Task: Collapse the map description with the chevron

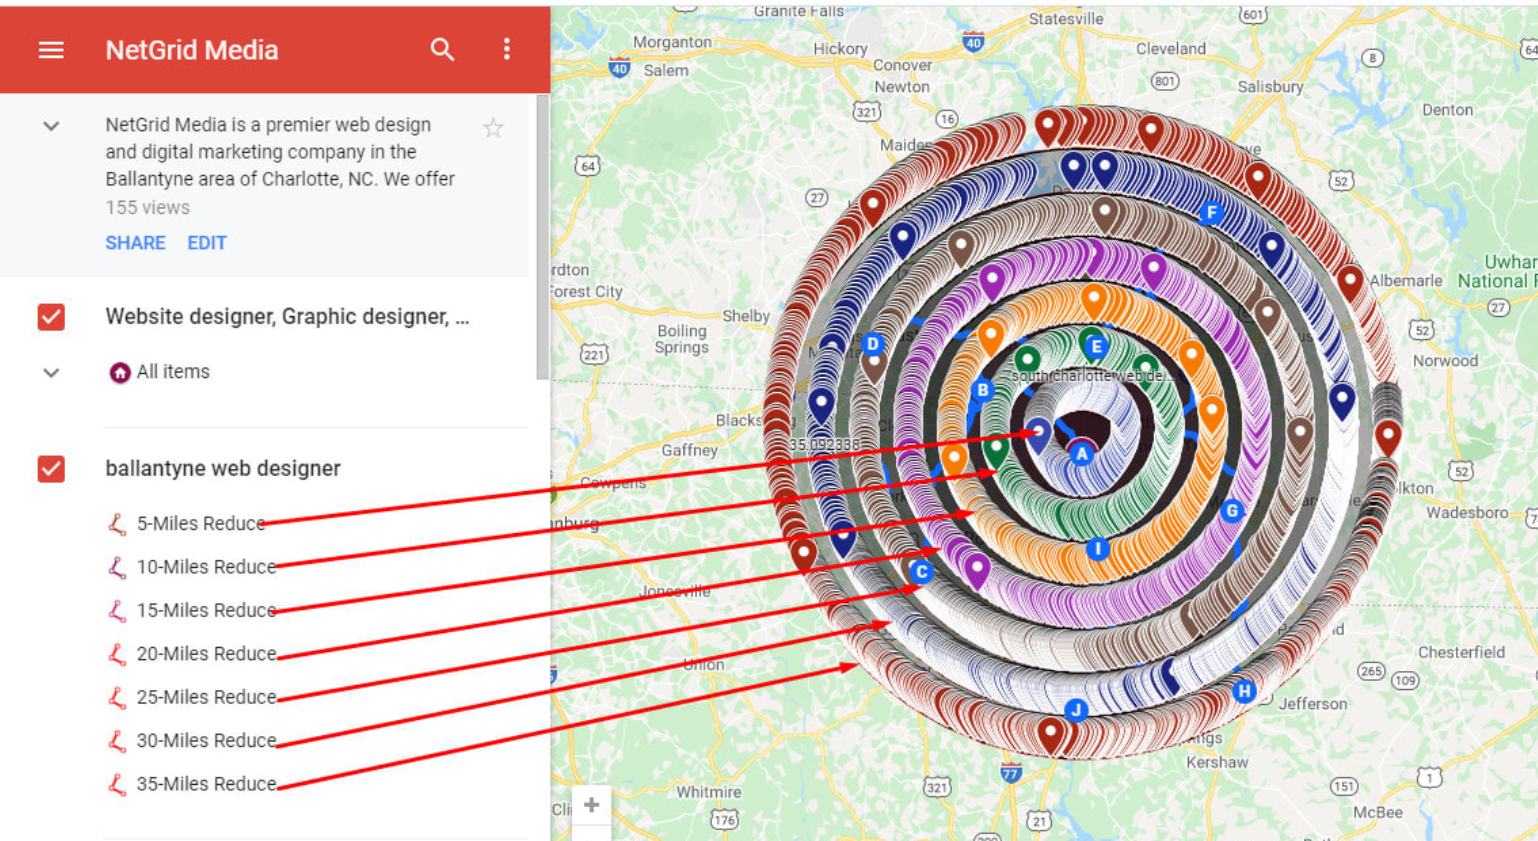Action: tap(51, 126)
